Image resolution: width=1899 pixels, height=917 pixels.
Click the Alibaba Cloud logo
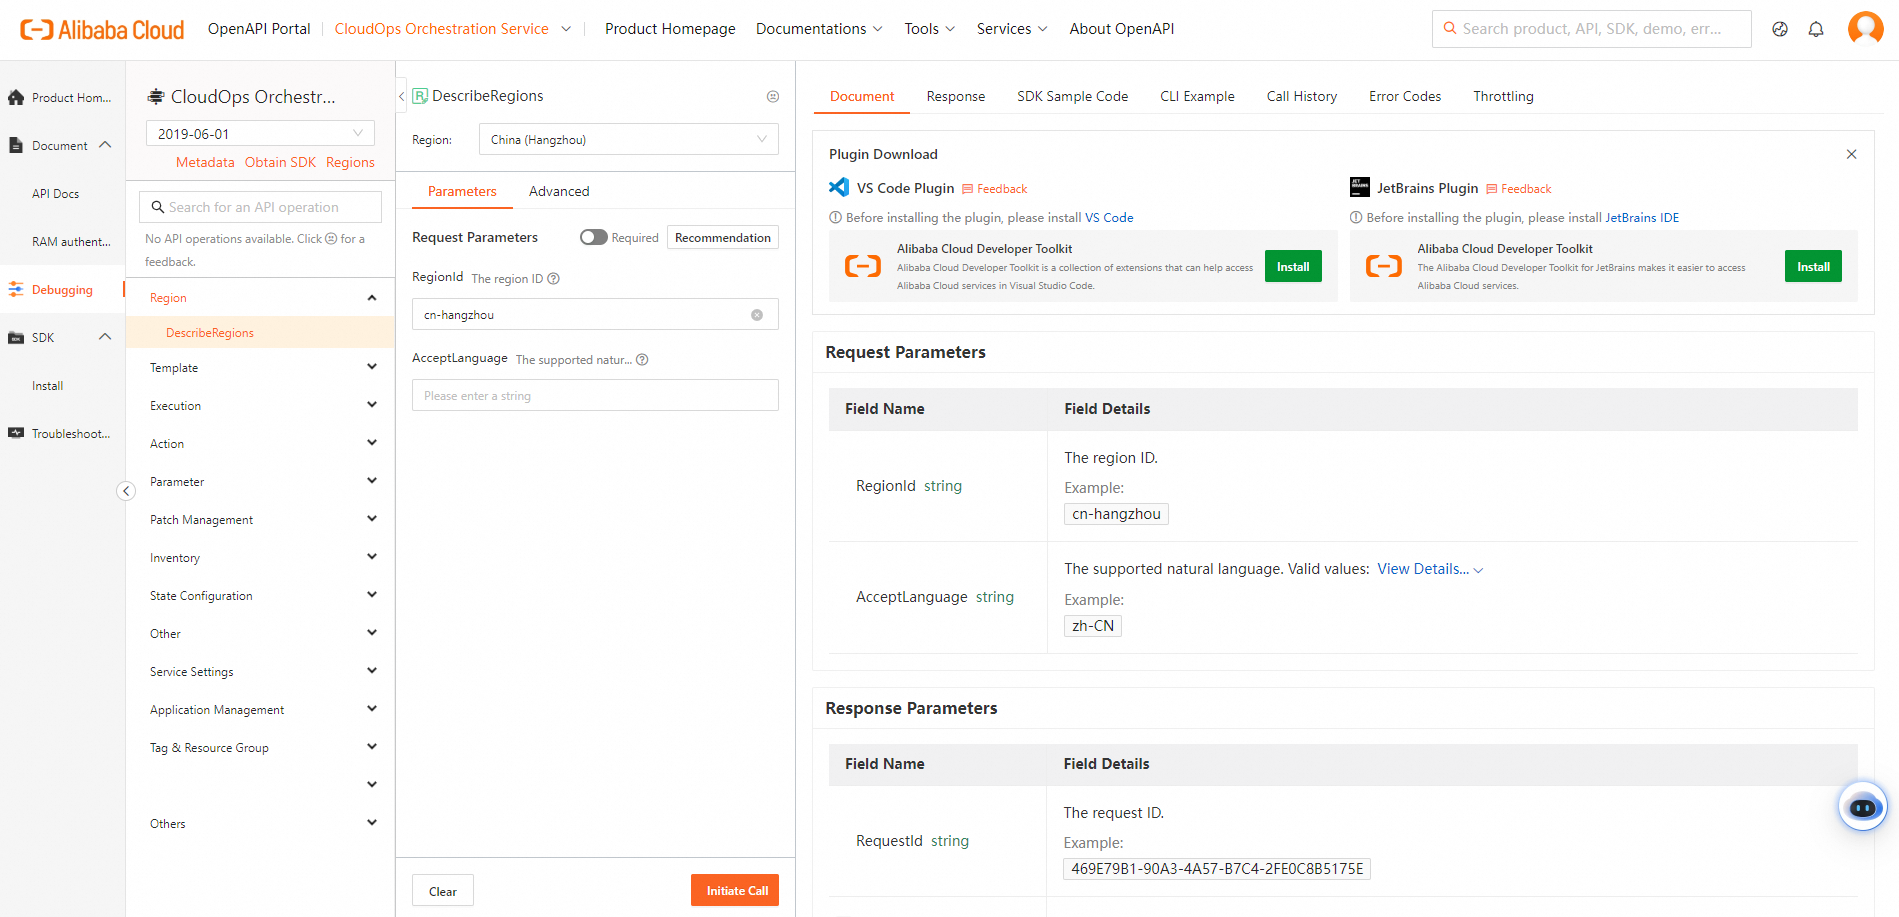[99, 28]
